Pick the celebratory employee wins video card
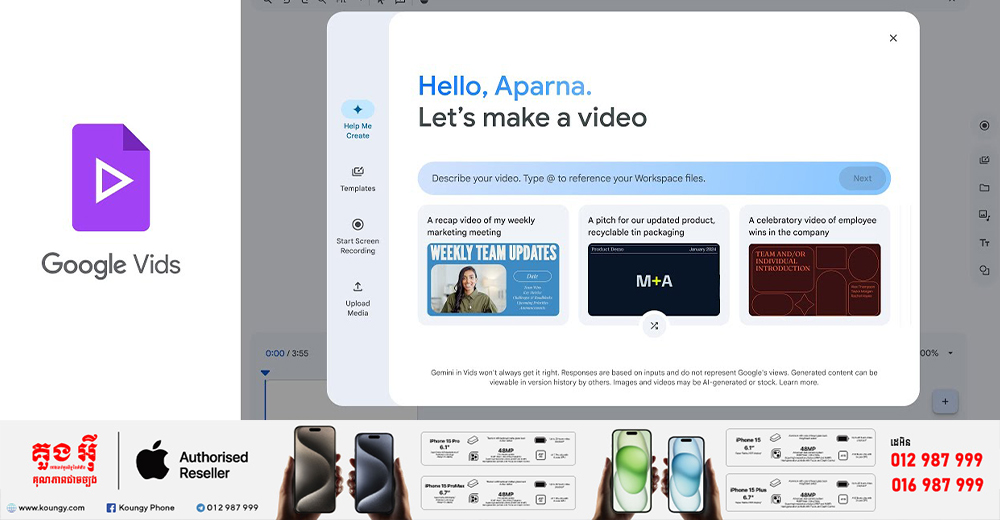 pos(814,265)
